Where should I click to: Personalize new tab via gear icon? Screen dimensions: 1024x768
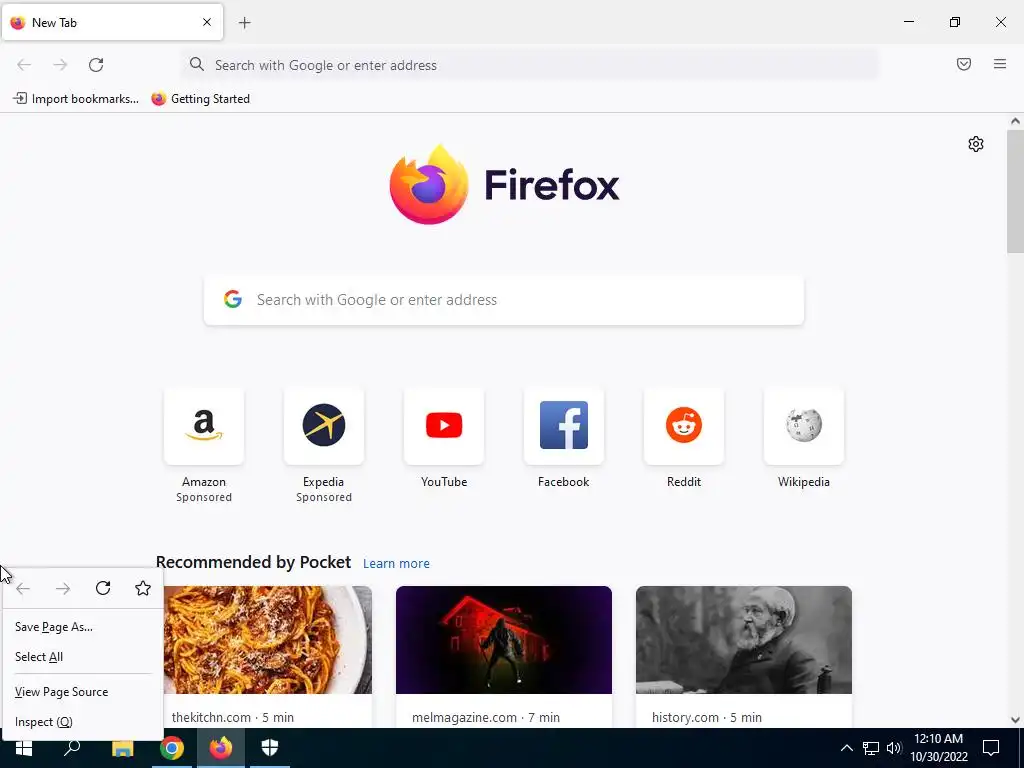pyautogui.click(x=976, y=144)
